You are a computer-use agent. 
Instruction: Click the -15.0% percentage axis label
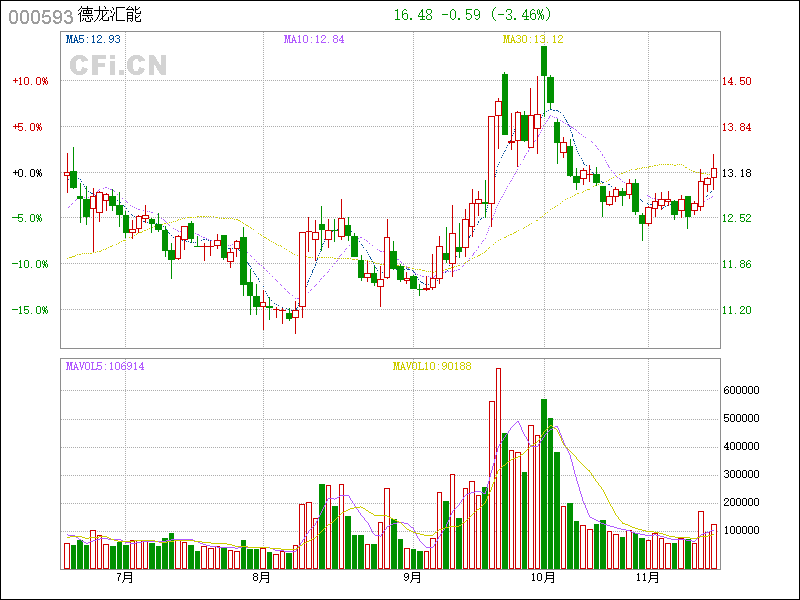(30, 310)
